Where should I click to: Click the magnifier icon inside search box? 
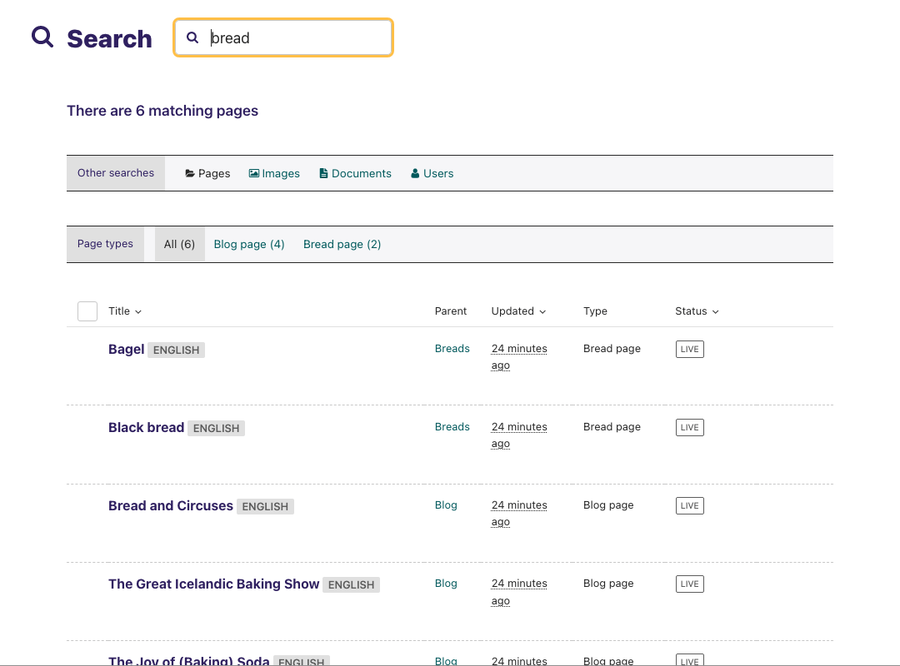tap(192, 37)
